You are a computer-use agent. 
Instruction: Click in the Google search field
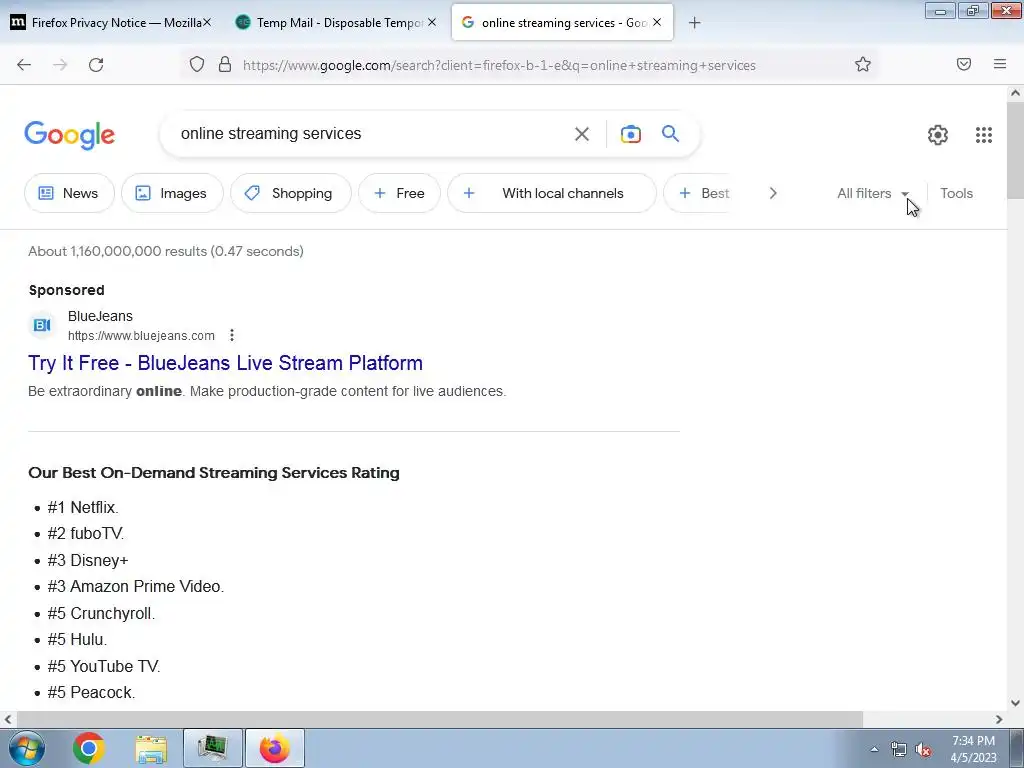(369, 134)
